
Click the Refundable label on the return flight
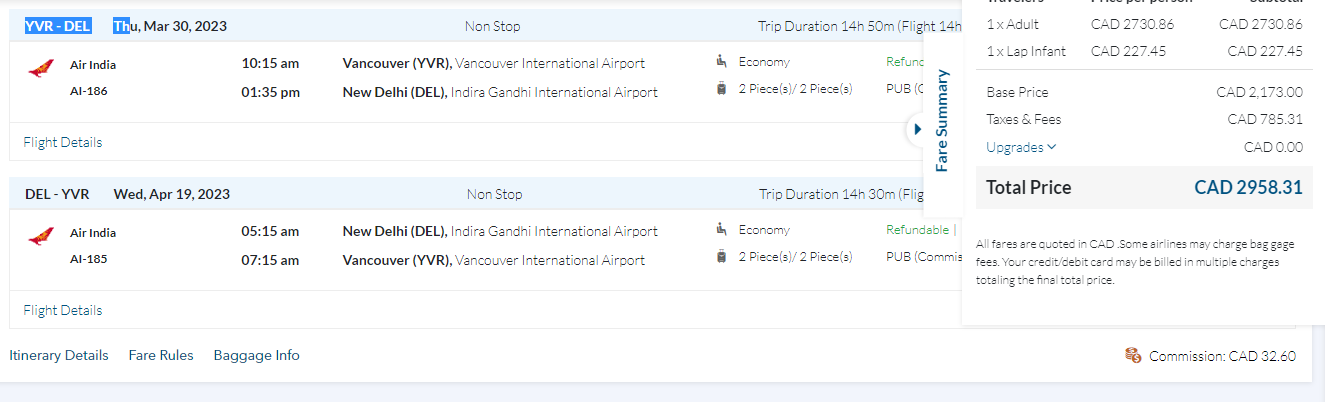[917, 230]
